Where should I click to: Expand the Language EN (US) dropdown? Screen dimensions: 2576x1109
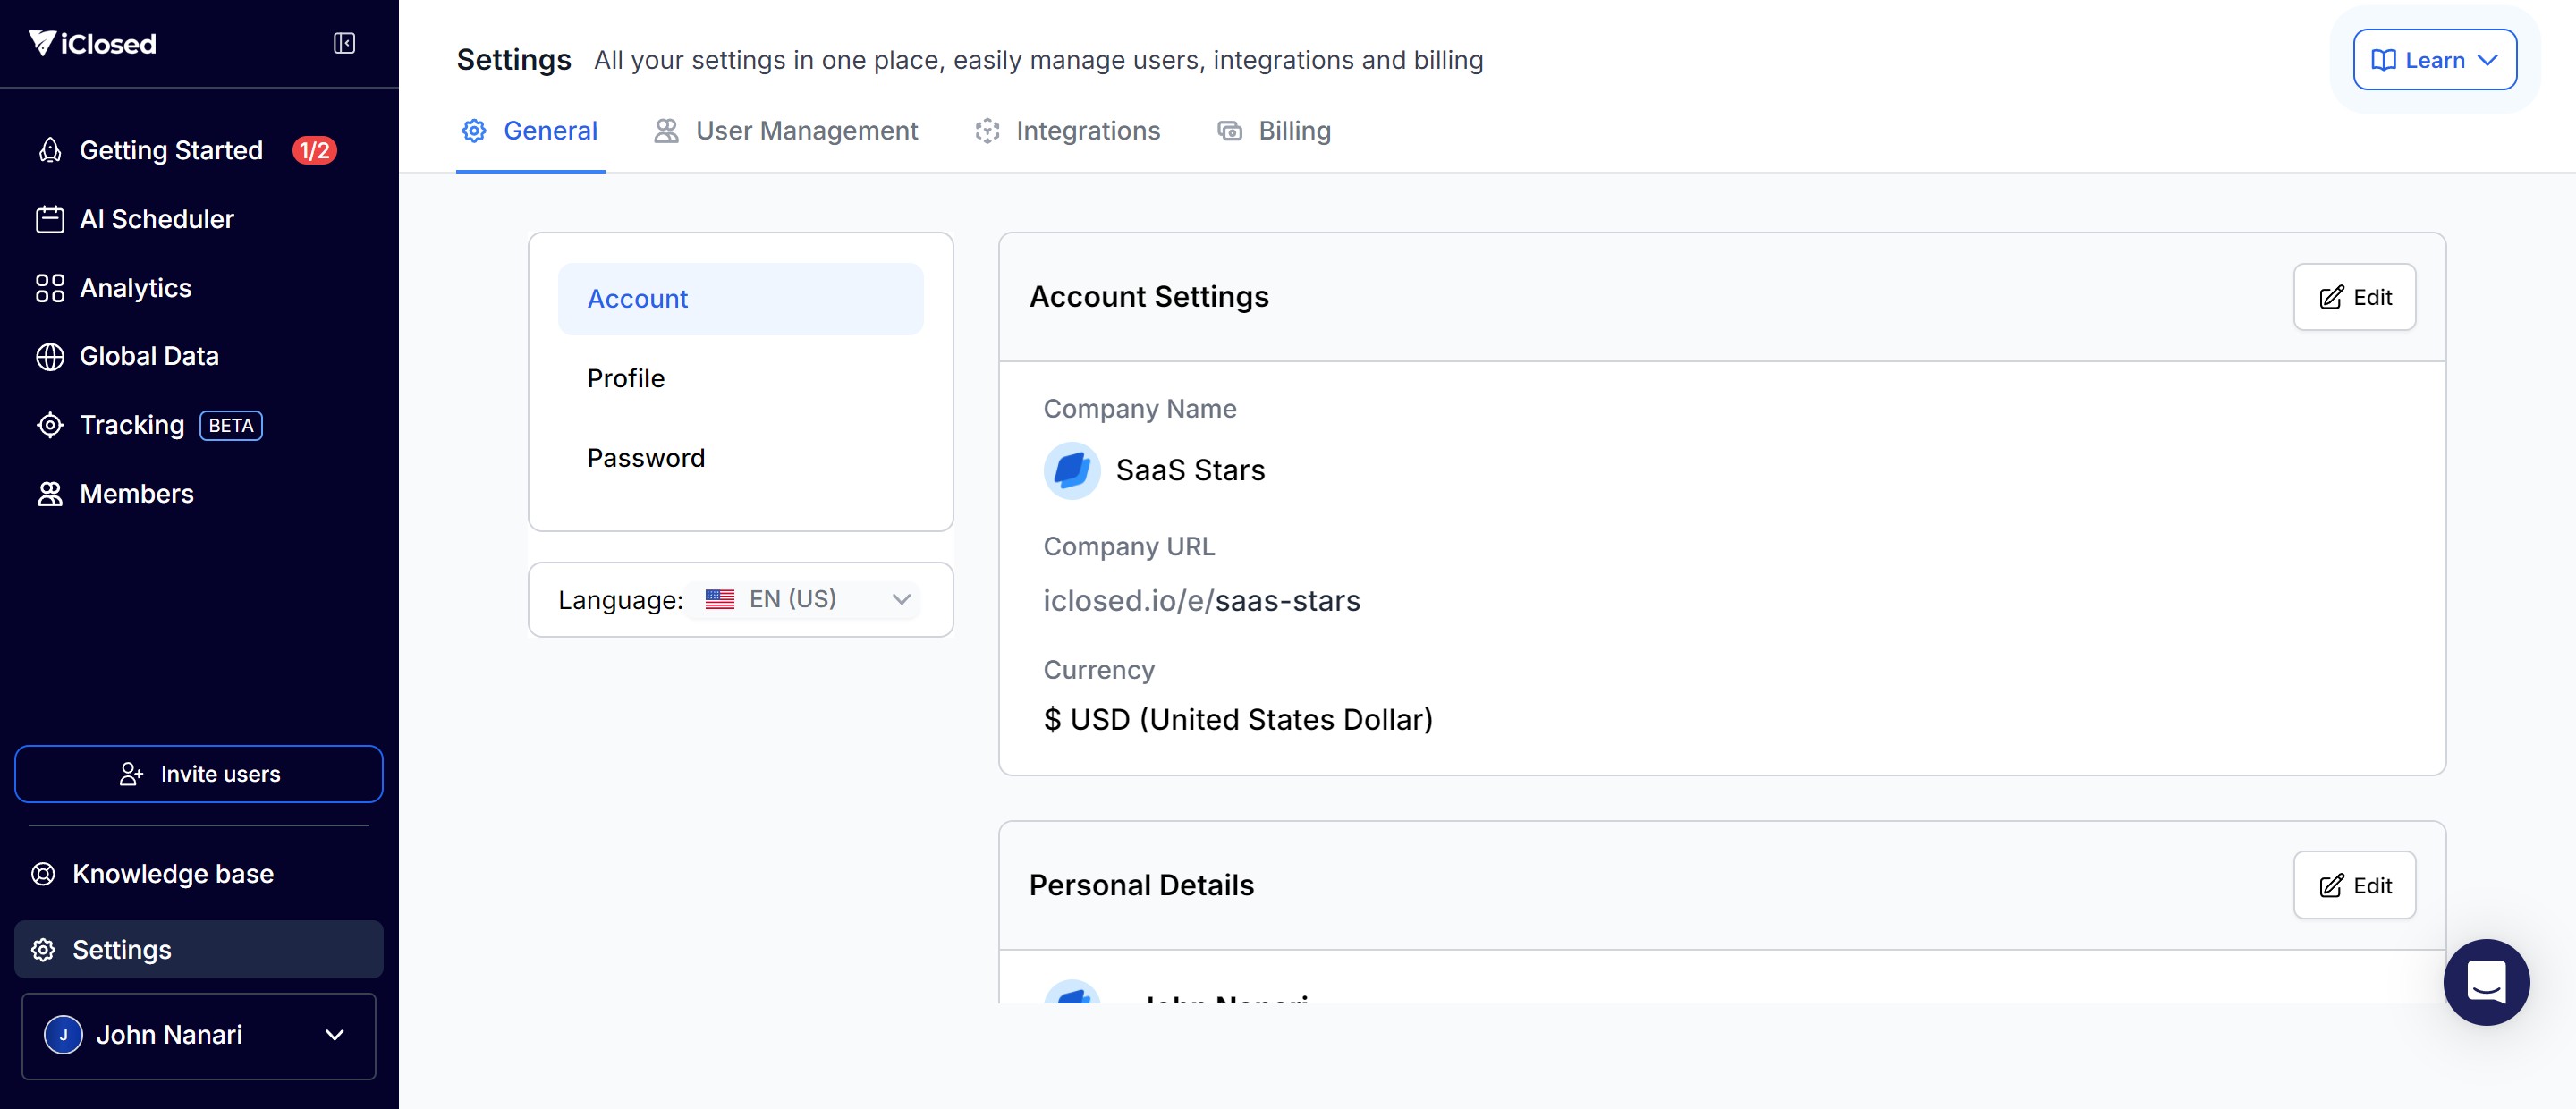point(805,599)
